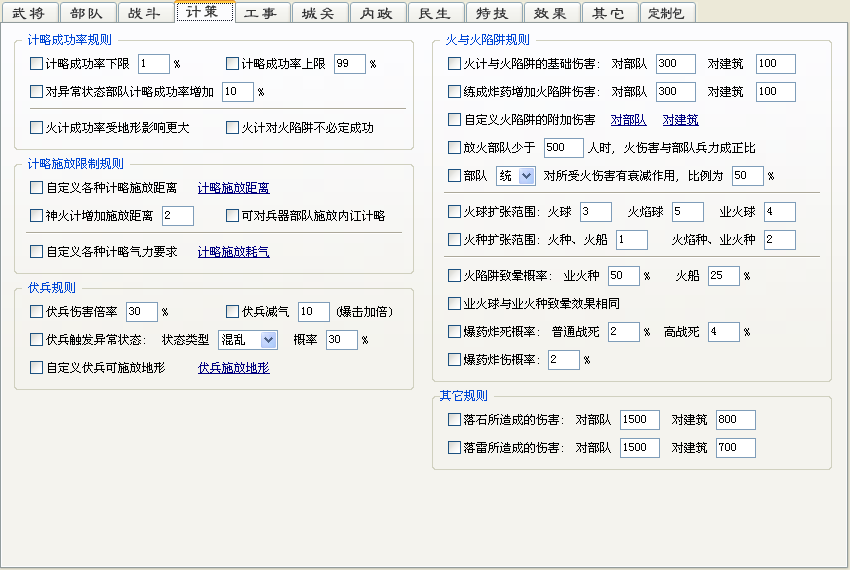Enable 落石所造成的伤害 checkbox

coord(454,420)
